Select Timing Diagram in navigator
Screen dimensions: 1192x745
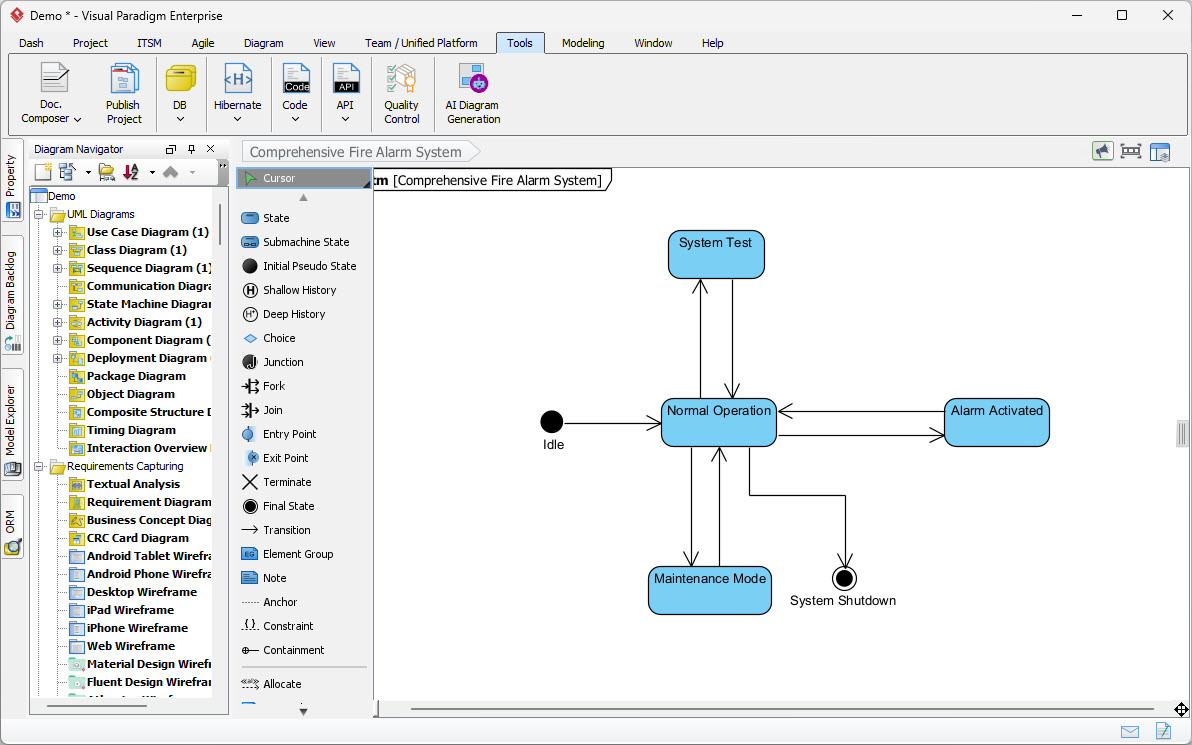pyautogui.click(x=132, y=430)
